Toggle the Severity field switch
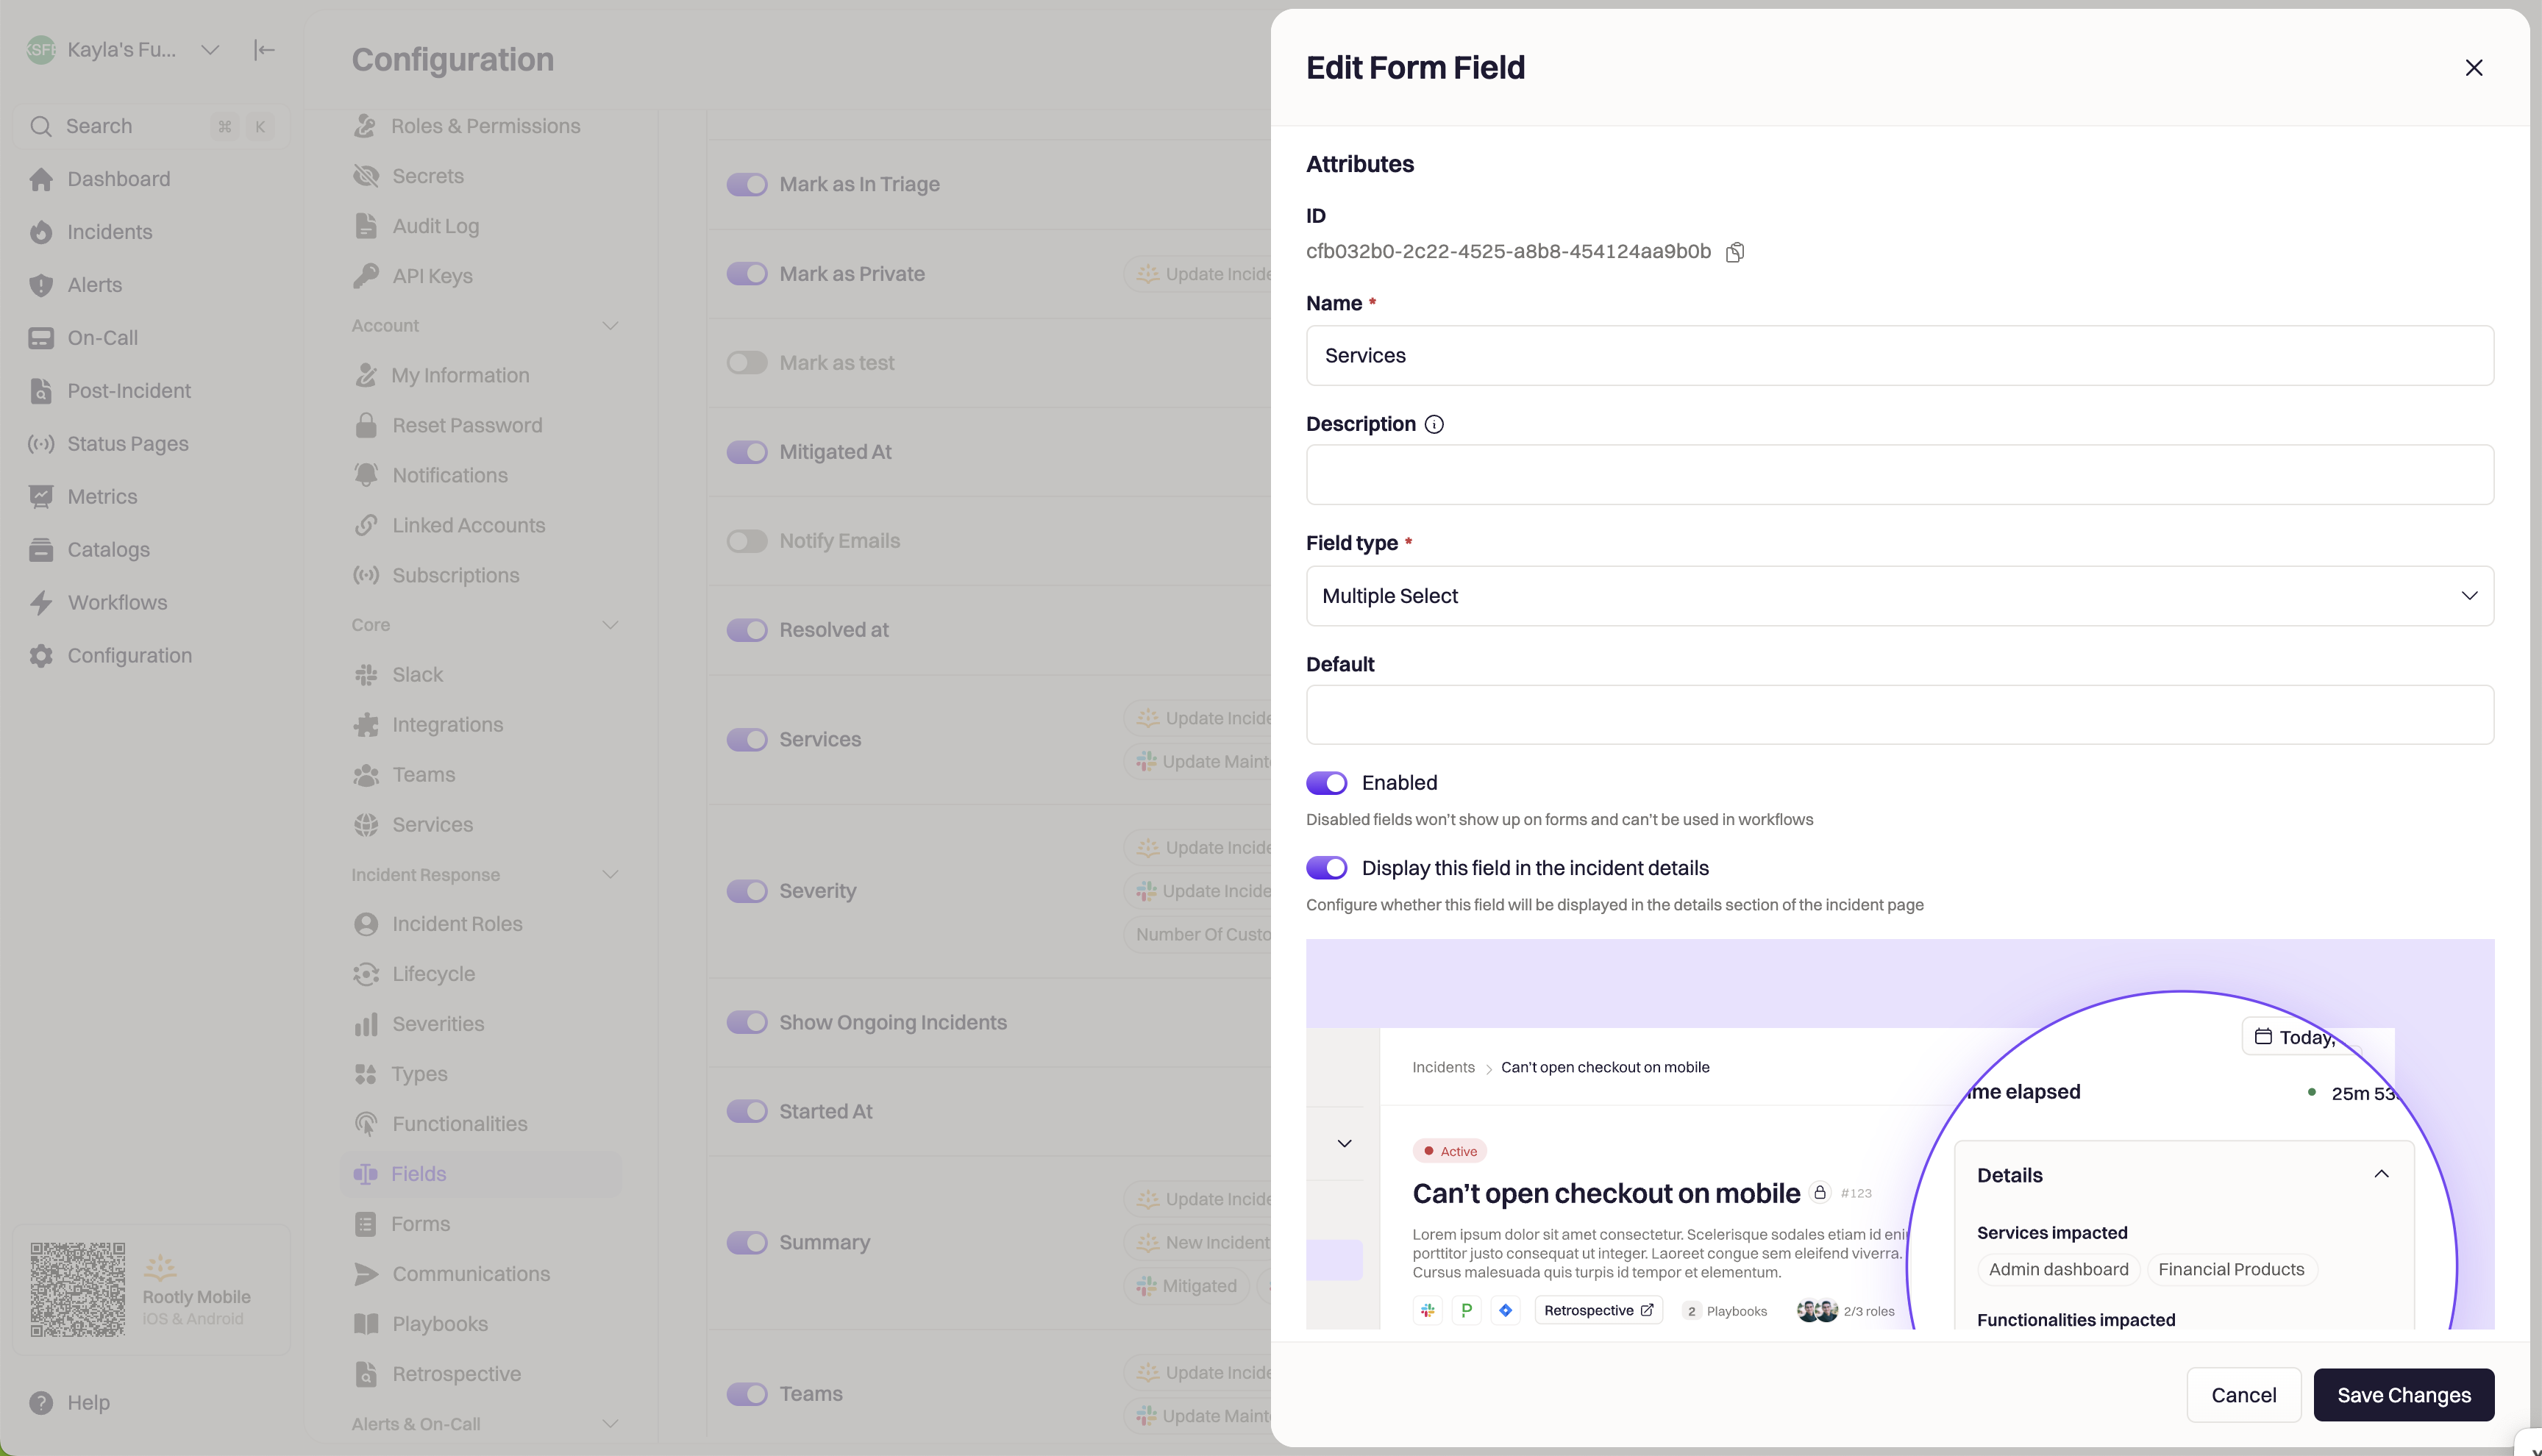The width and height of the screenshot is (2542, 1456). 747,891
